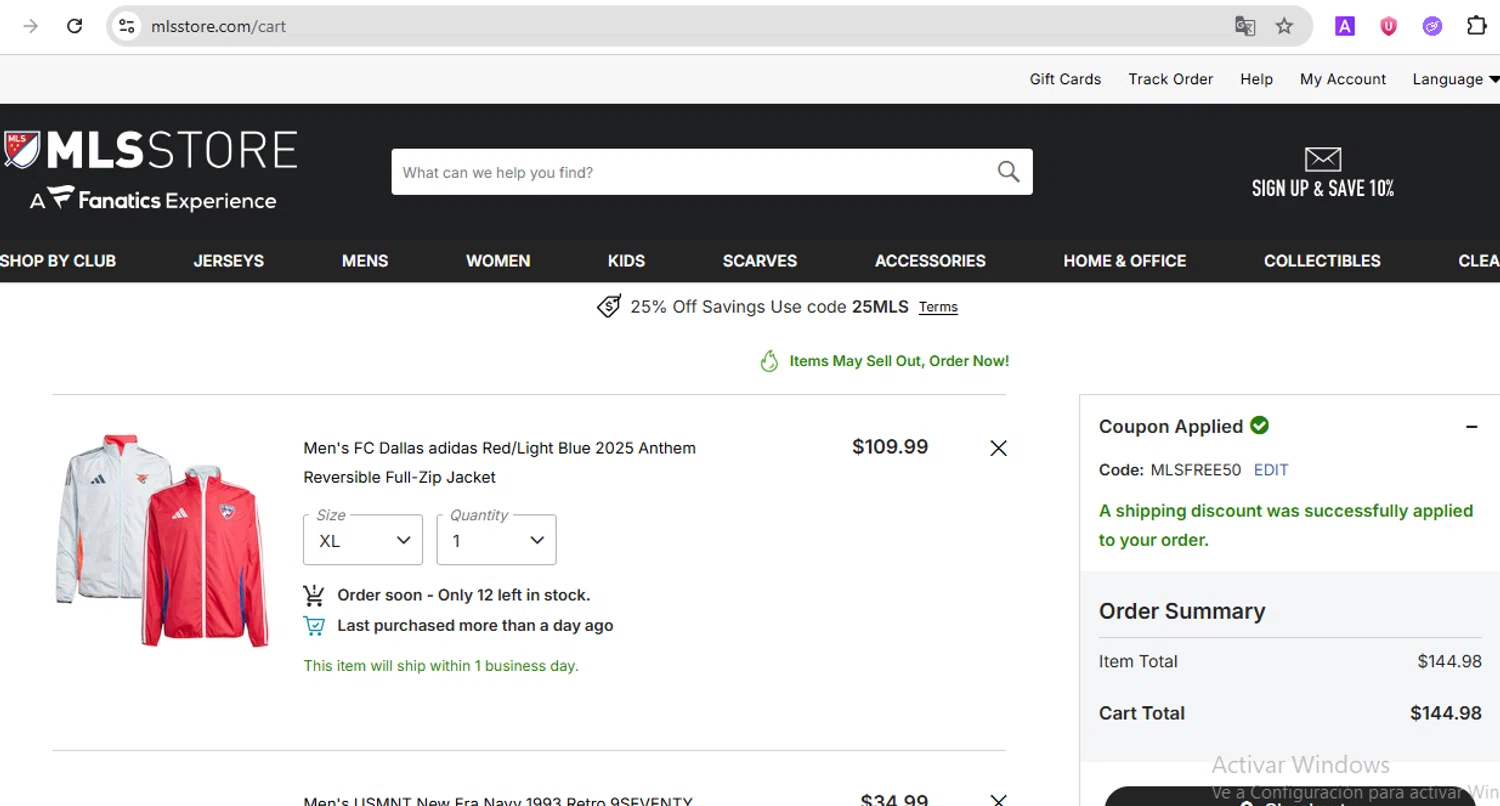Click the Order Summary heading
Viewport: 1500px width, 806px height.
(1182, 611)
